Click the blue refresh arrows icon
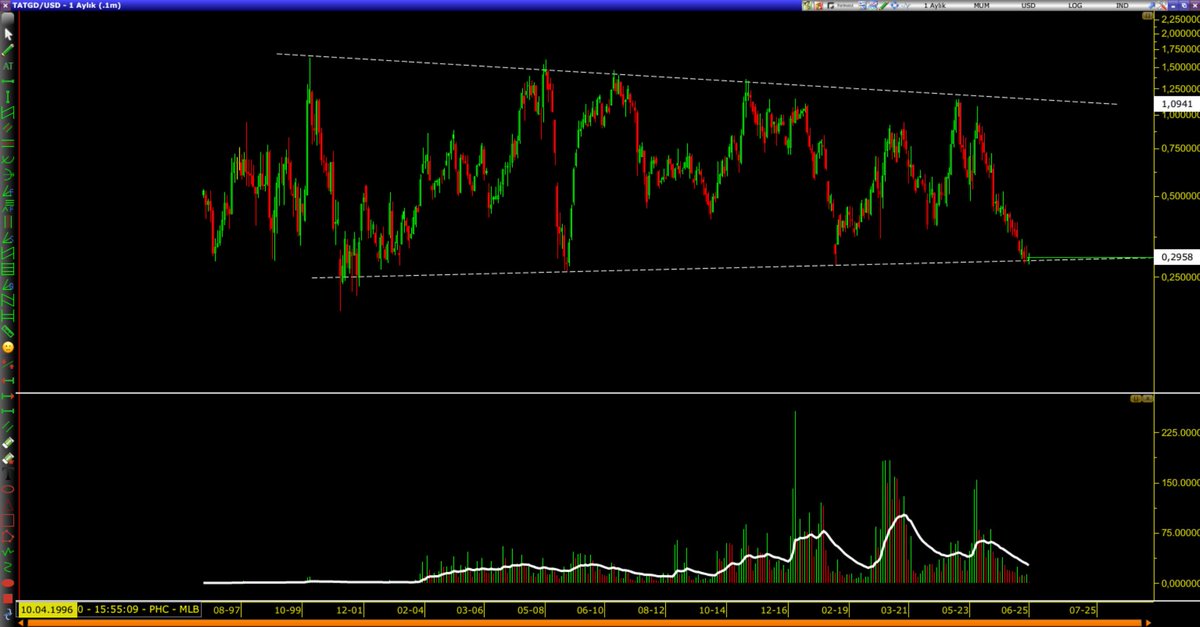1200x627 pixels. click(8, 613)
